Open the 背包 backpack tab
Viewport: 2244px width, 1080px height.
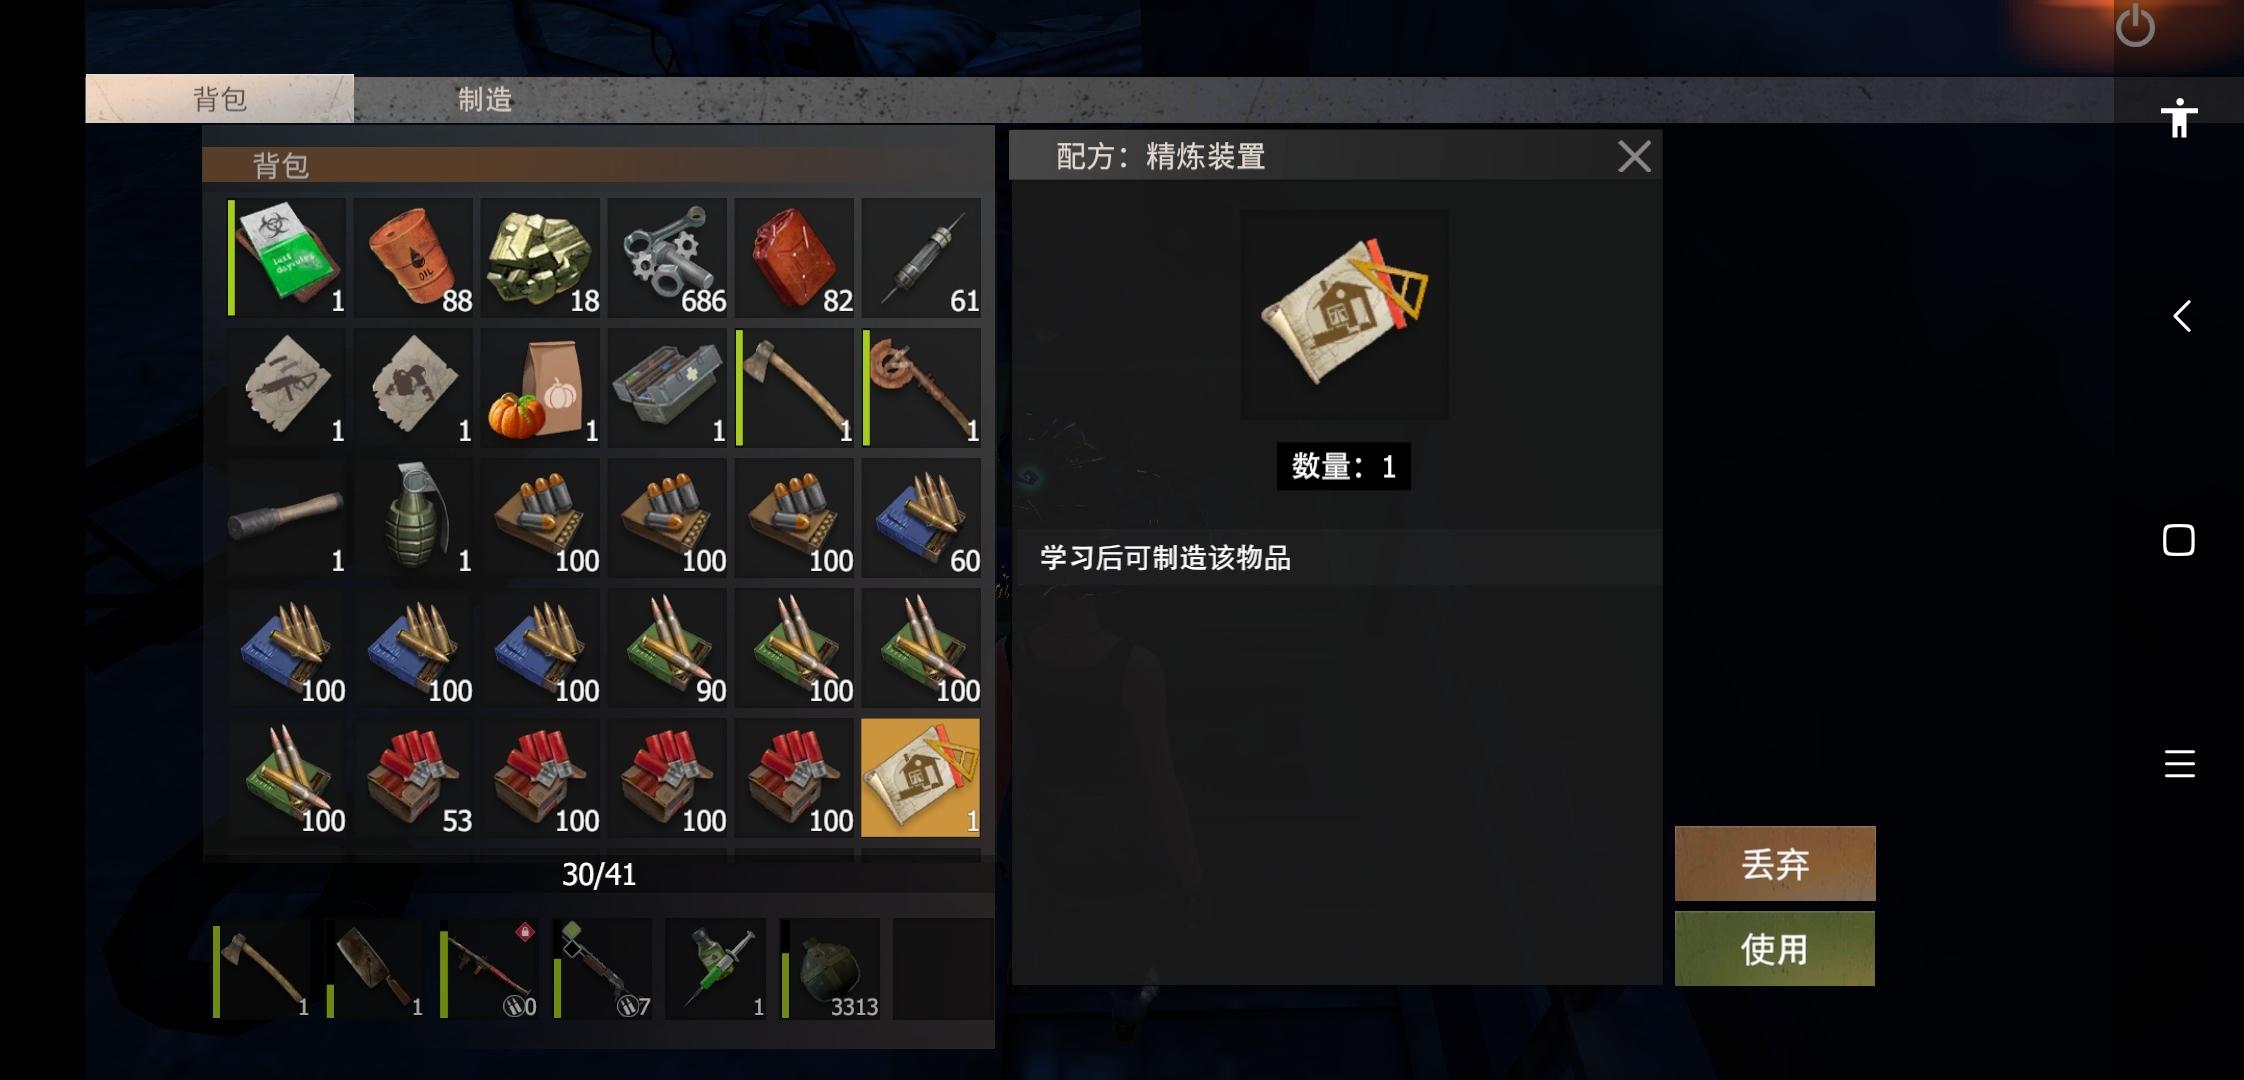click(x=220, y=99)
